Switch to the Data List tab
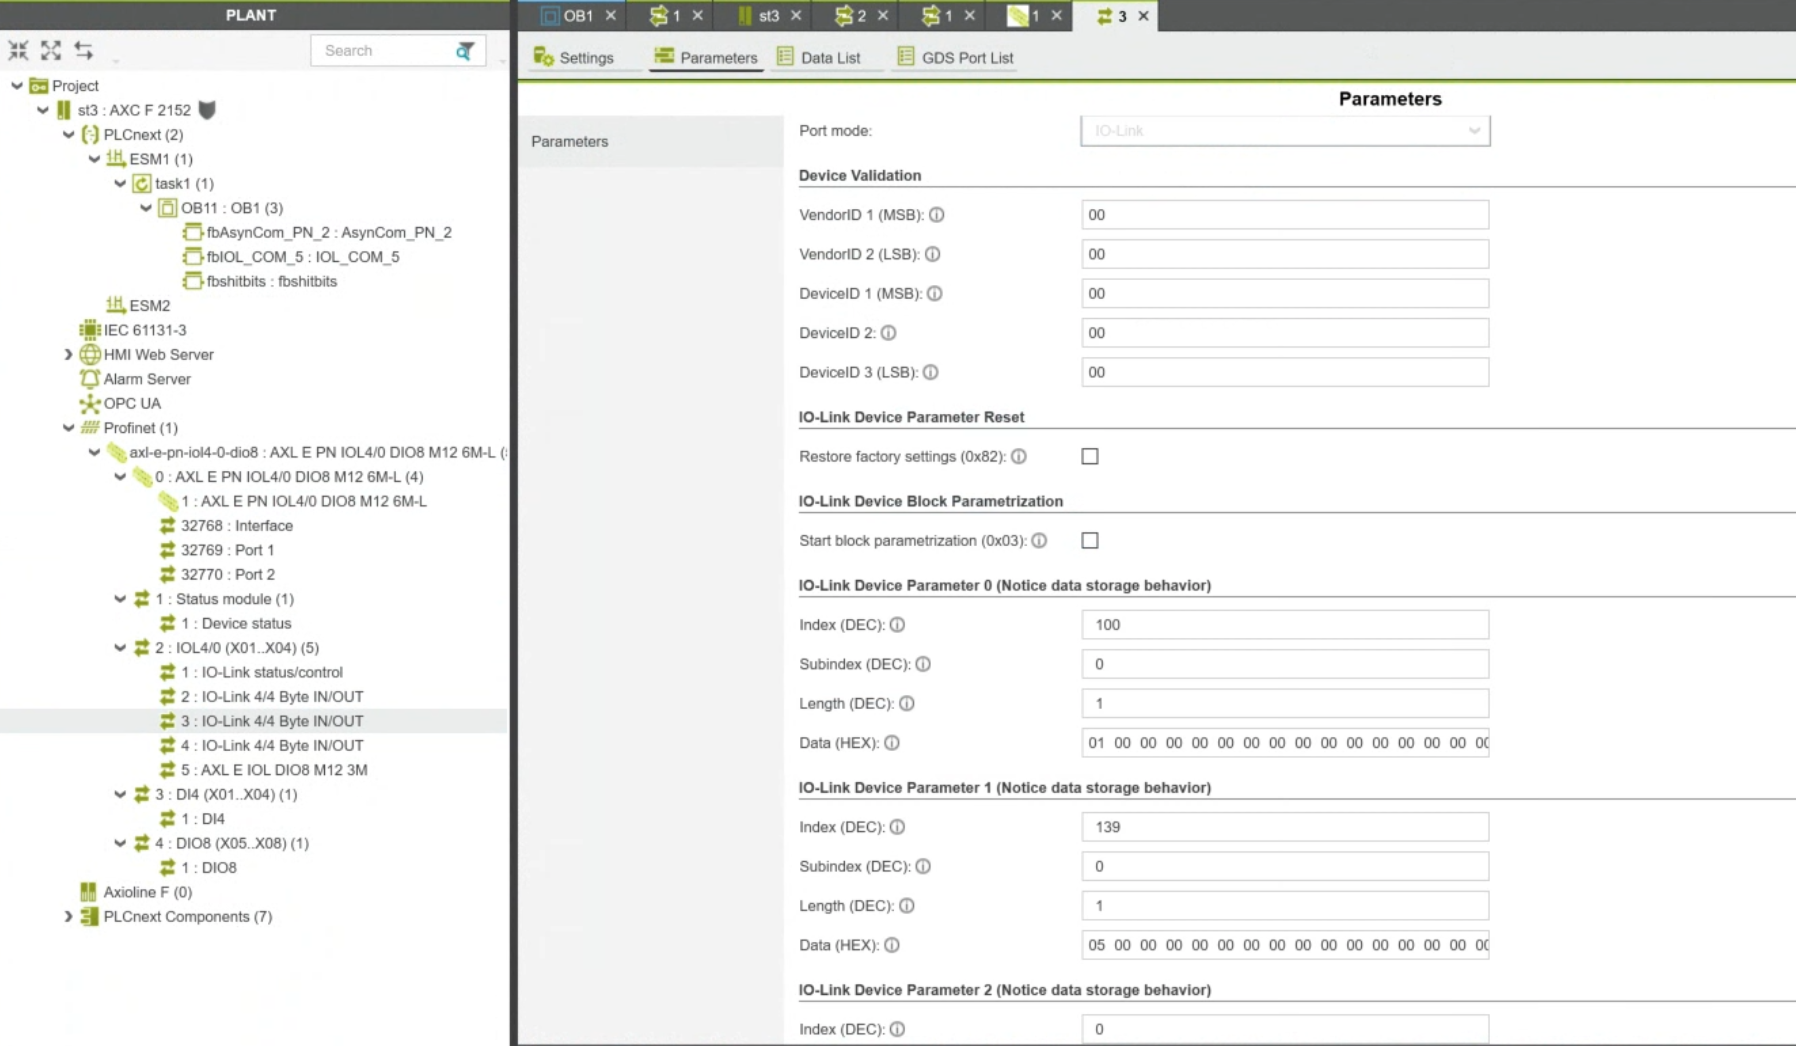Viewport: 1796px width, 1046px height. [x=819, y=58]
